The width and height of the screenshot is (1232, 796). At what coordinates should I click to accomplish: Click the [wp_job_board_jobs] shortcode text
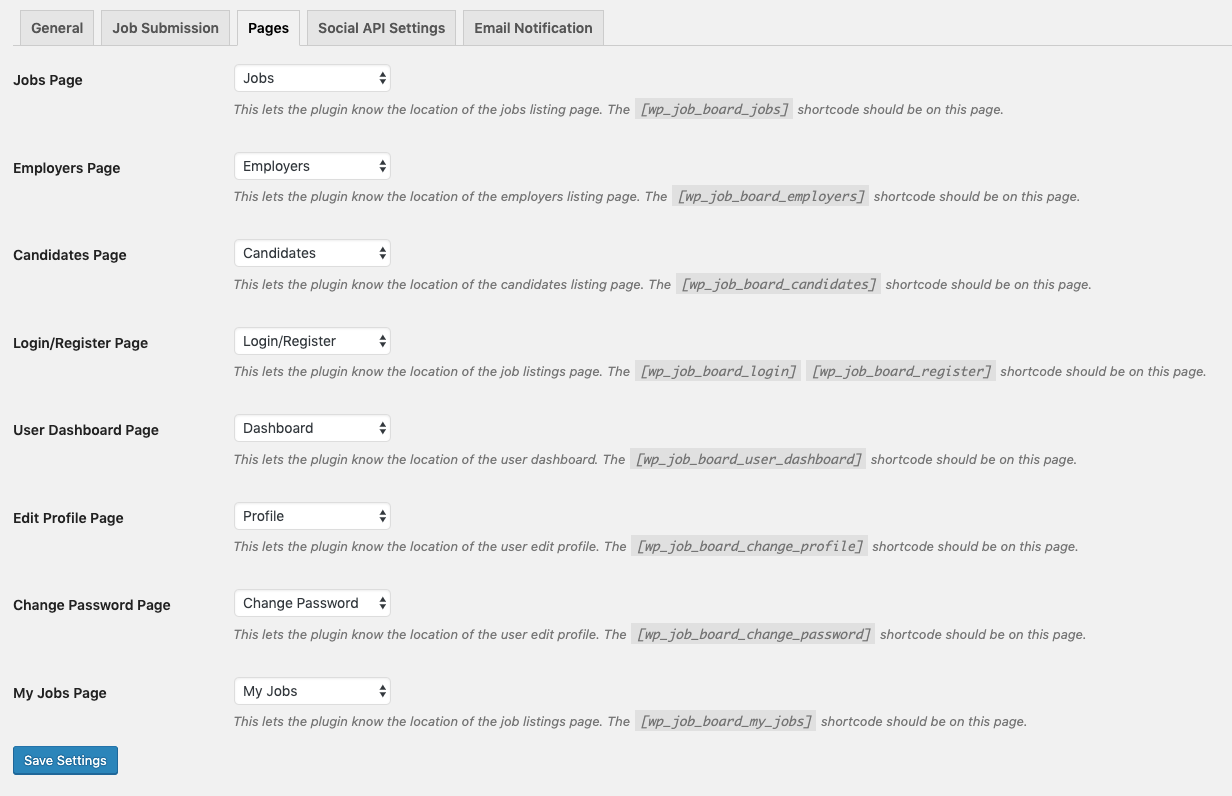(x=714, y=110)
